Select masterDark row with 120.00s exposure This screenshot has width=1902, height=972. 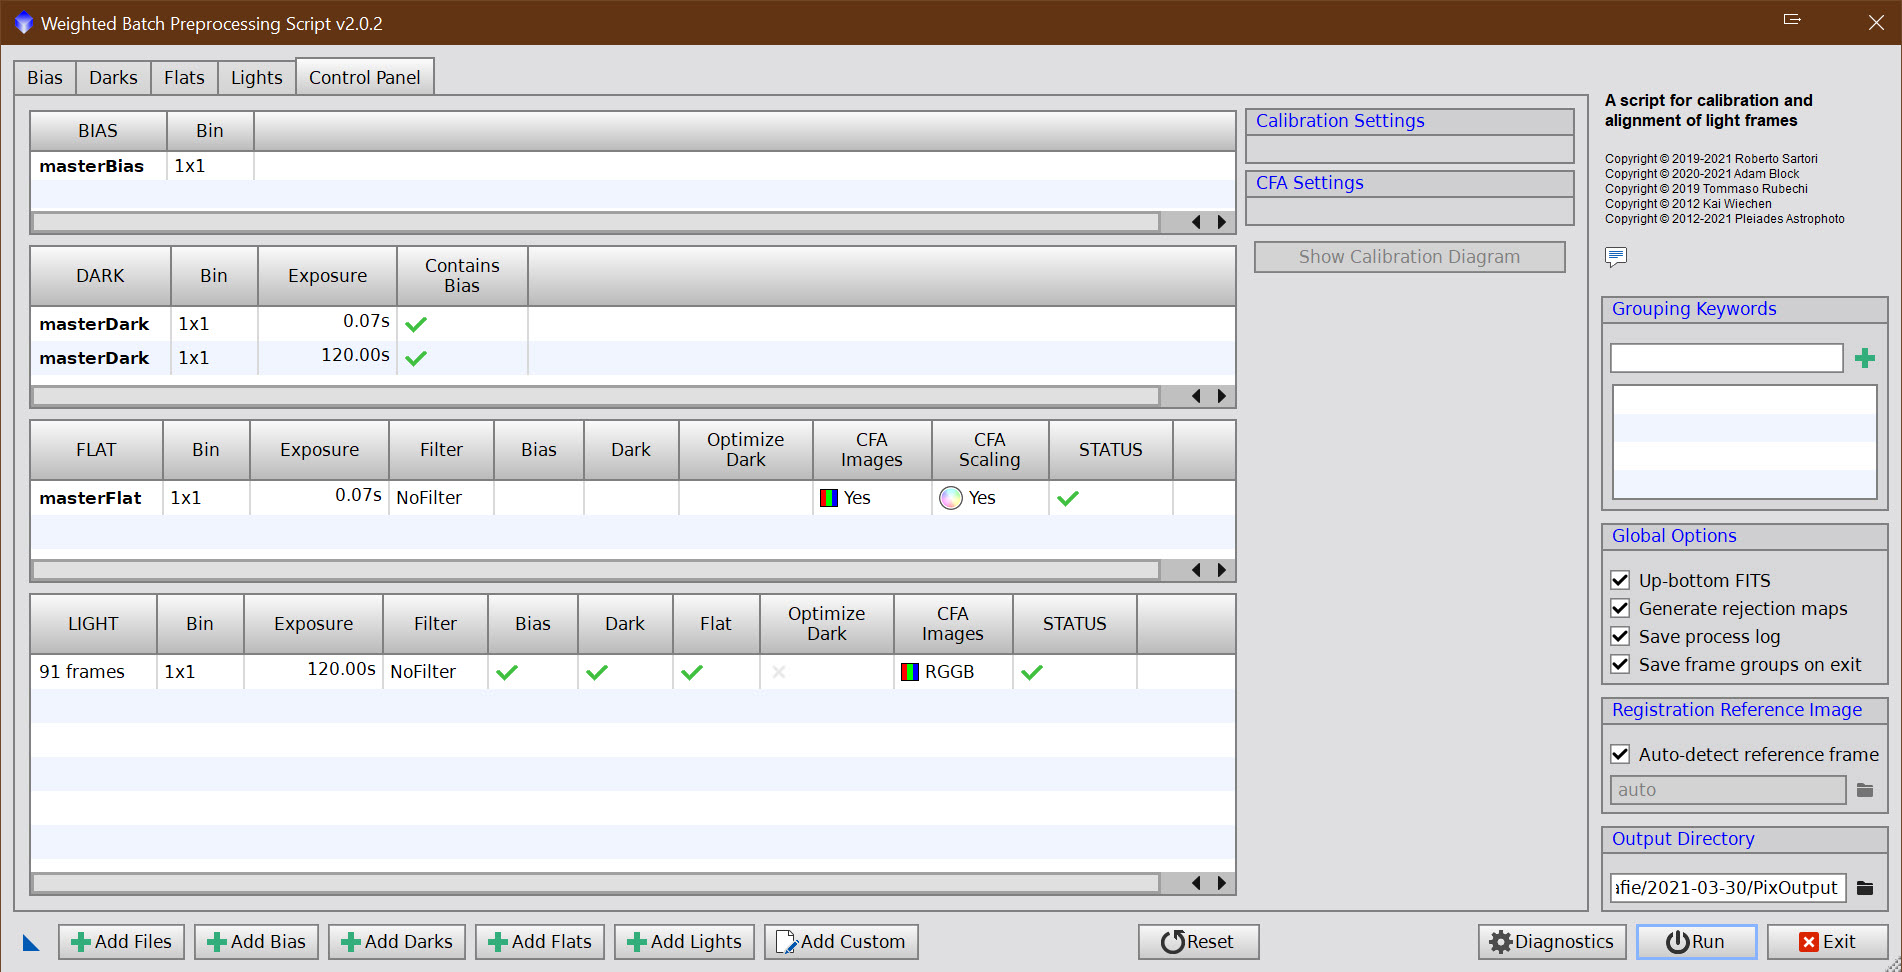633,358
